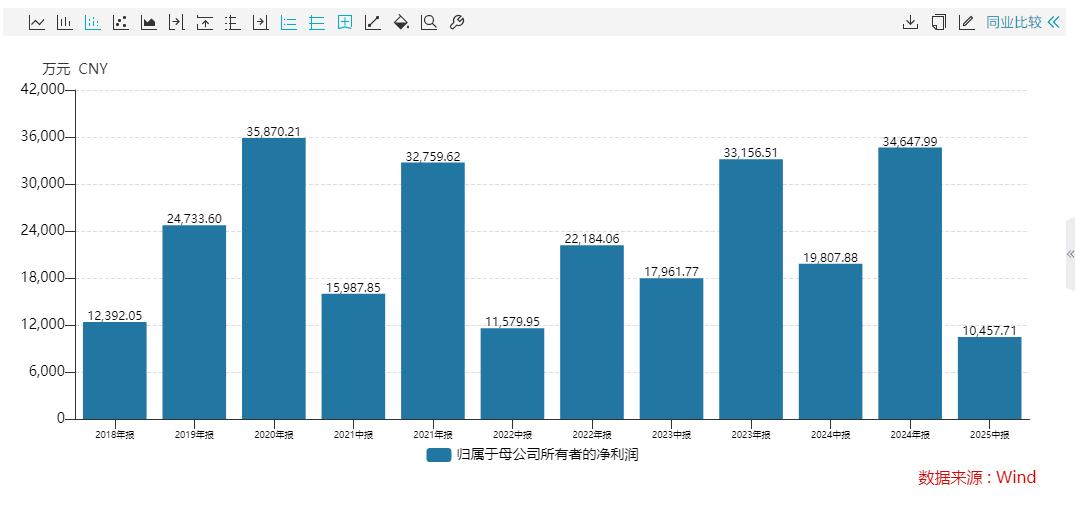
Task: Click the edit pencil icon
Action: coord(966,22)
